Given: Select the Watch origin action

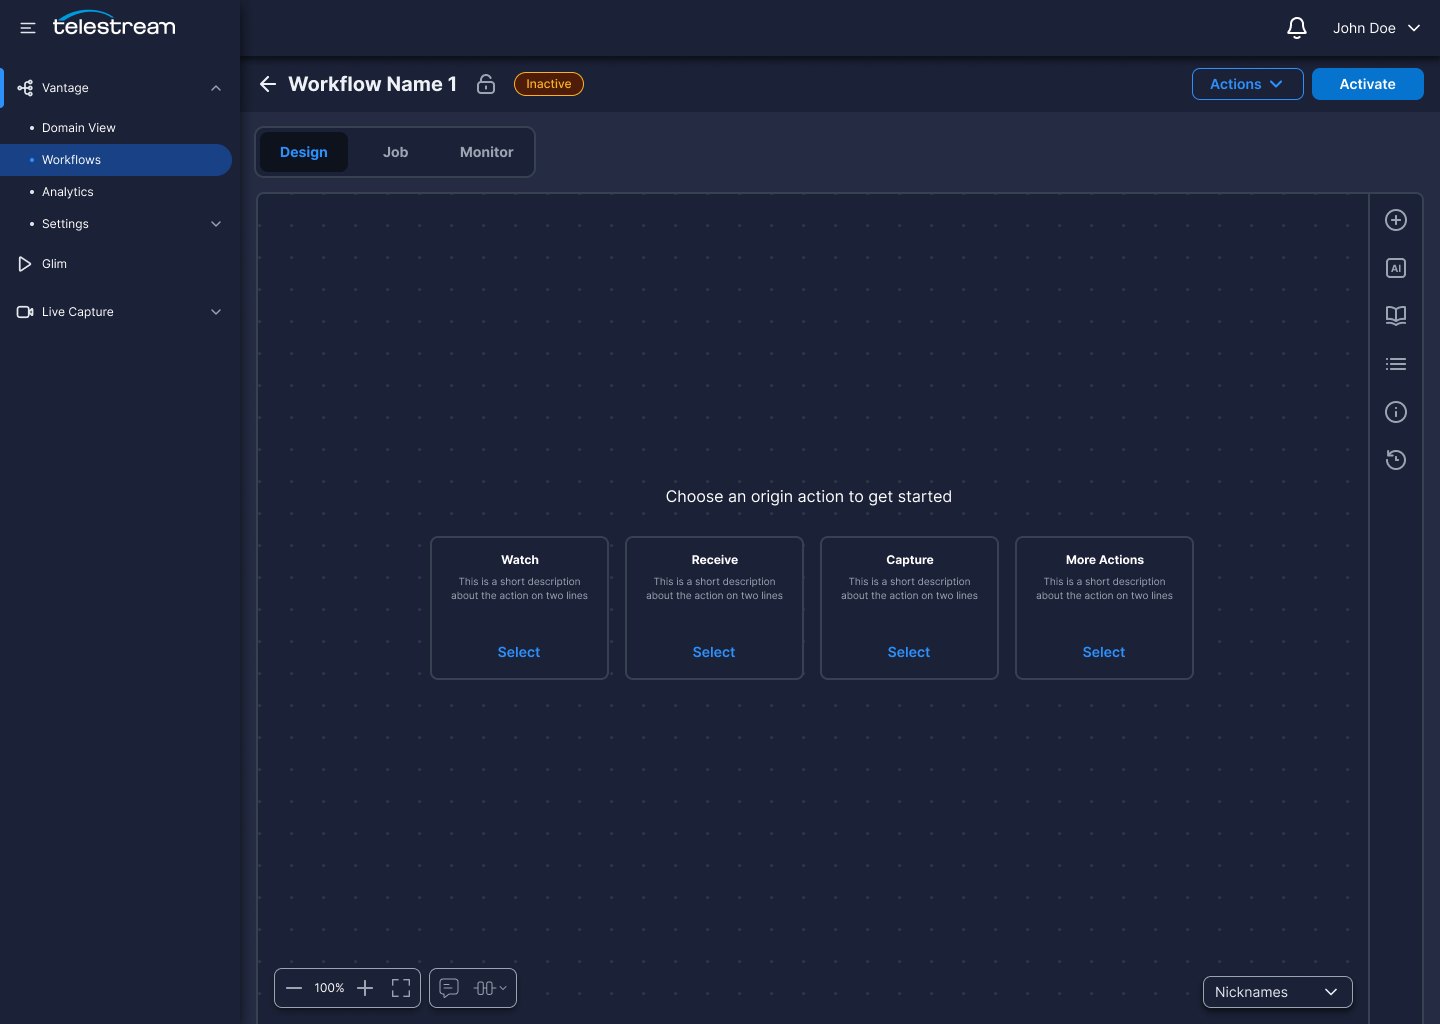Looking at the screenshot, I should pos(519,652).
